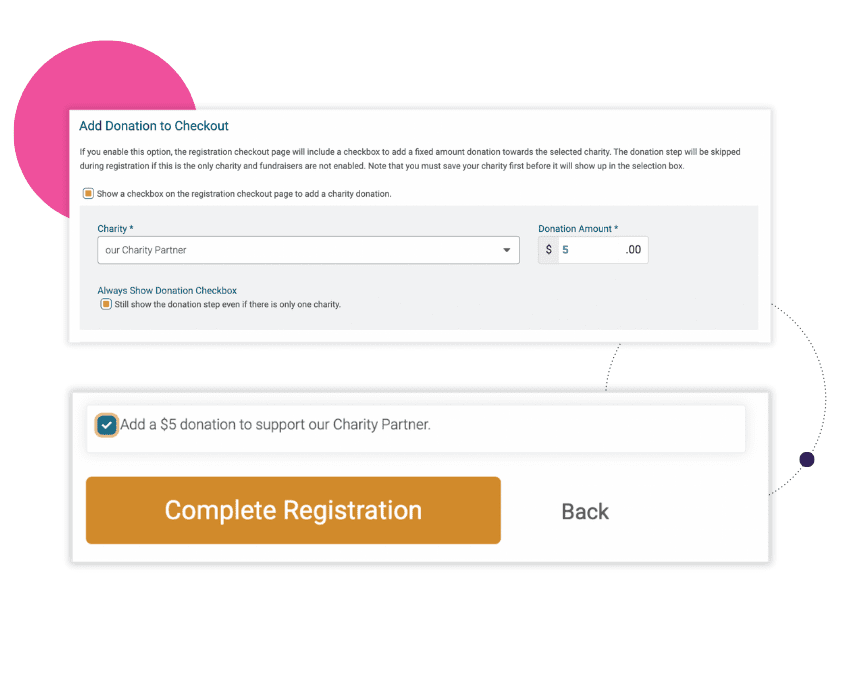
Task: Click the Add Donation to Checkout heading
Action: [x=154, y=126]
